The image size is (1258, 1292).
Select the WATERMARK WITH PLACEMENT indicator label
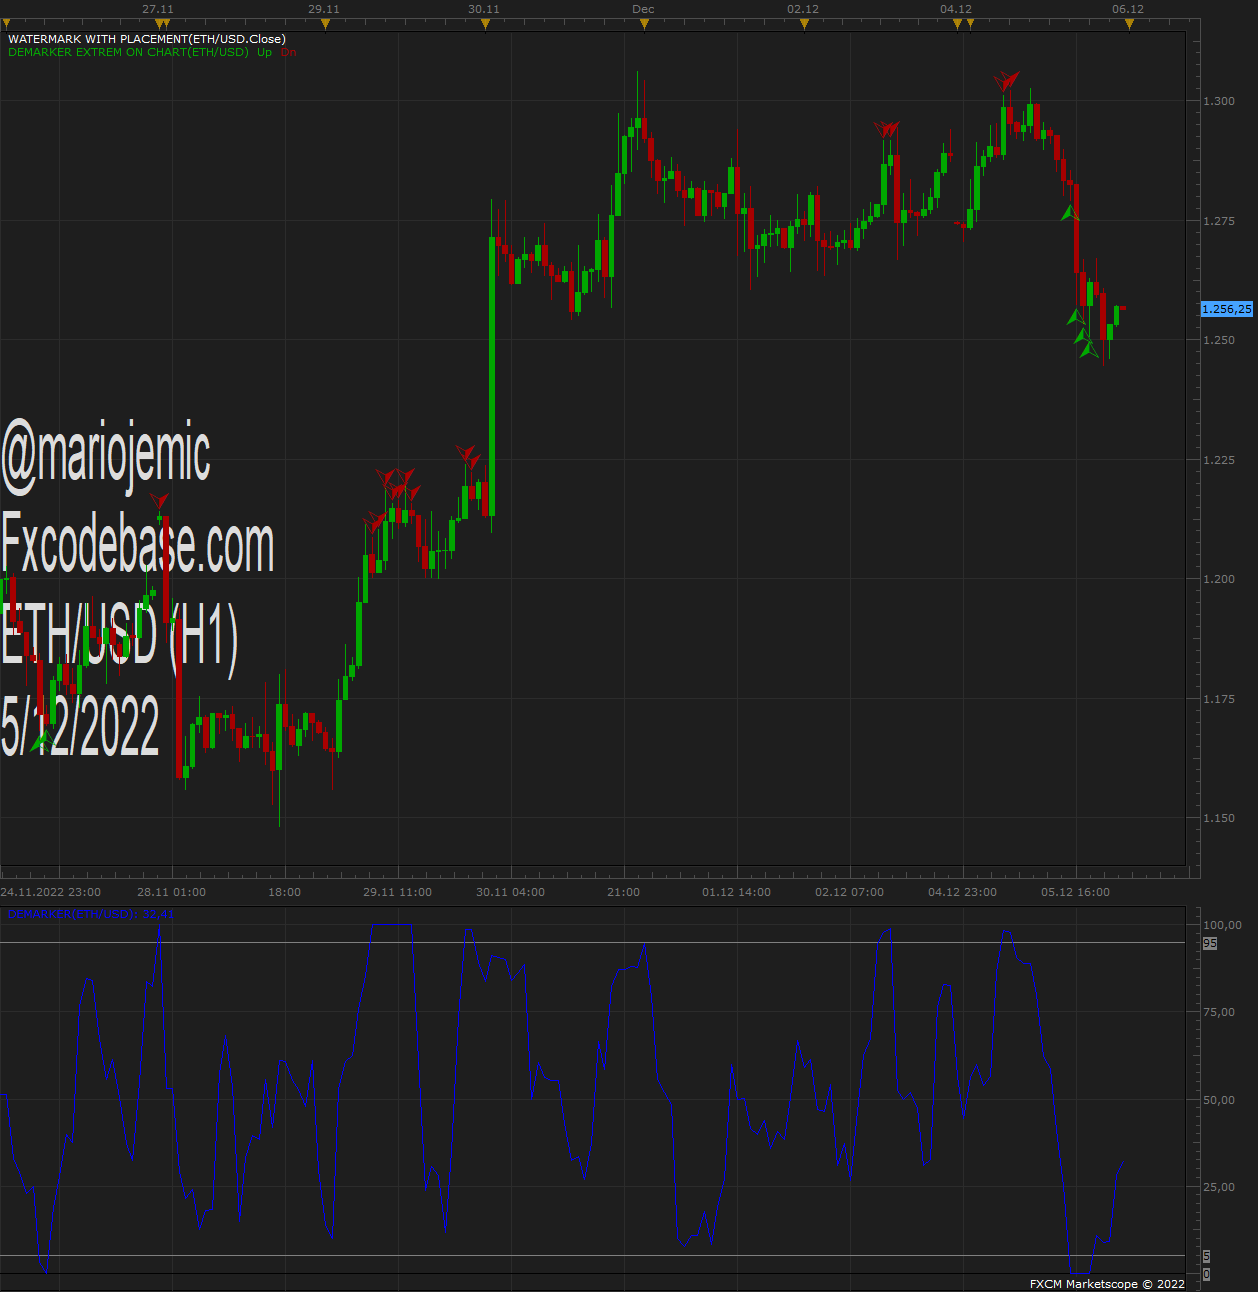coord(147,39)
